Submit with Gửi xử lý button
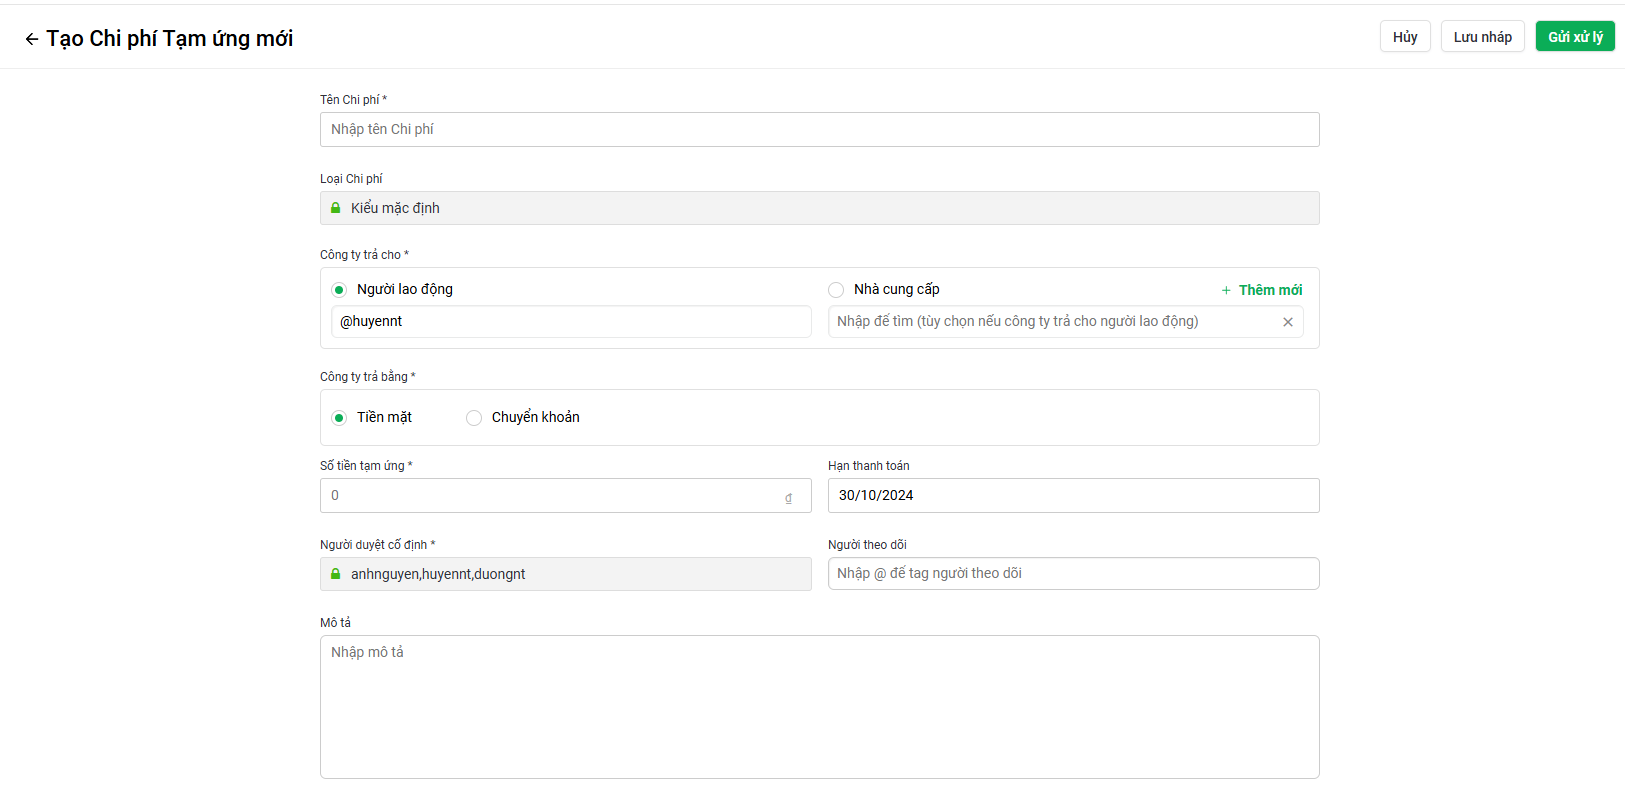 coord(1575,36)
